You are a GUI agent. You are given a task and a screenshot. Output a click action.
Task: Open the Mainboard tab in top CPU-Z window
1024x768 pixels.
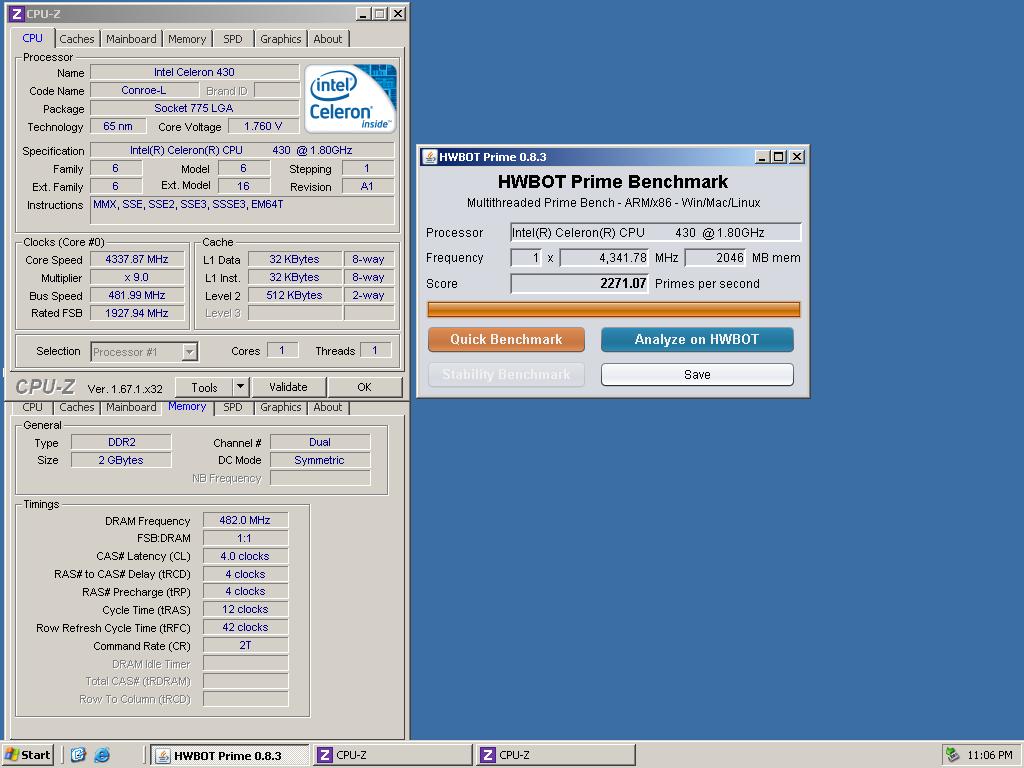131,39
